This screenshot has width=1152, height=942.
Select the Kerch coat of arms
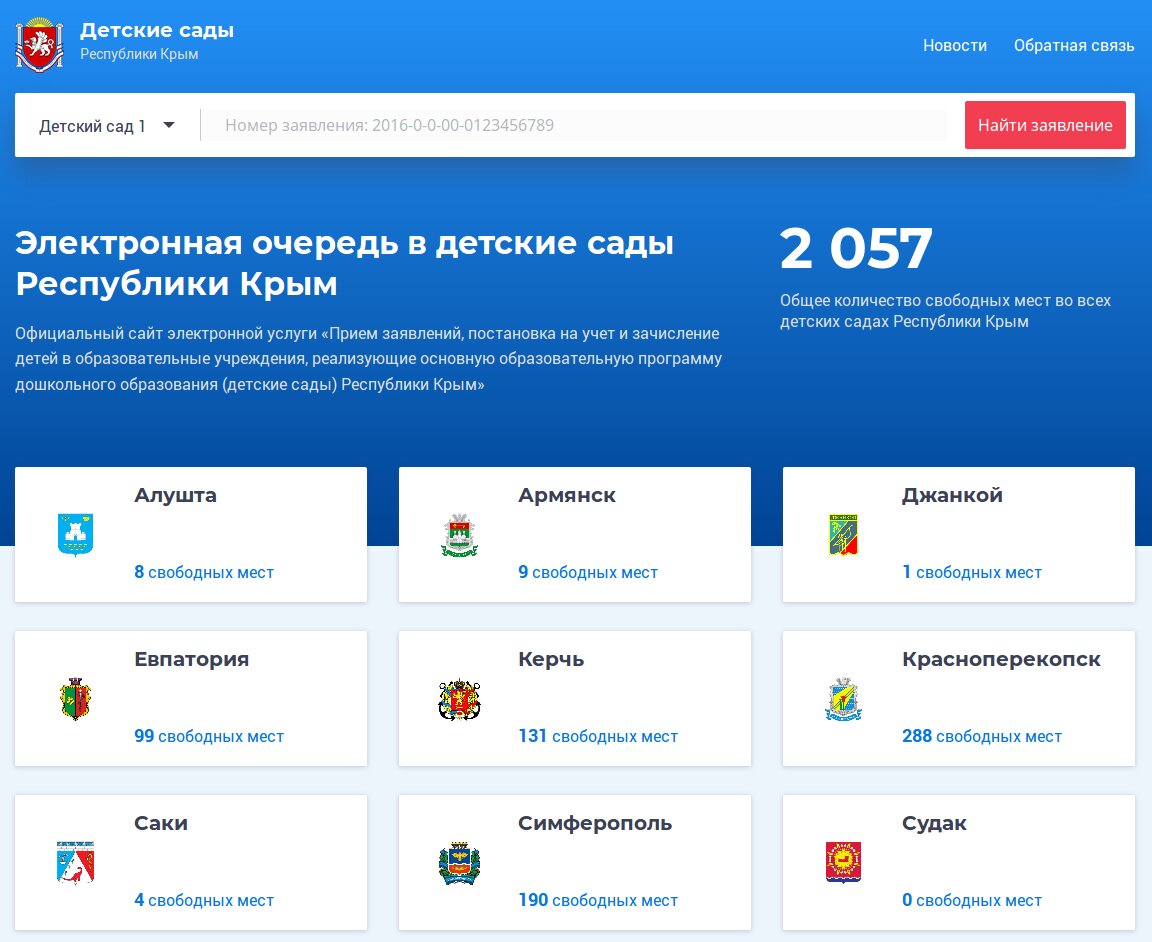pos(459,698)
